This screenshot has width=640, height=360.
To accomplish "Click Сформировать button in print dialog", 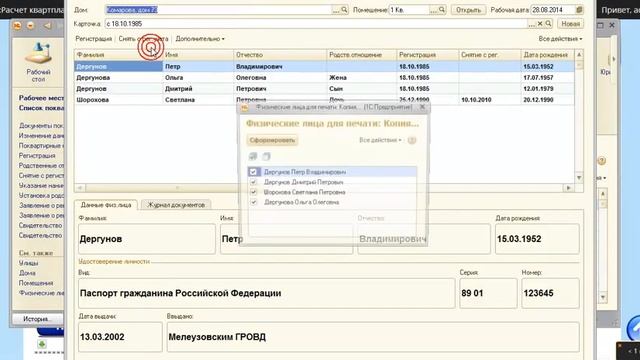I will click(x=272, y=140).
